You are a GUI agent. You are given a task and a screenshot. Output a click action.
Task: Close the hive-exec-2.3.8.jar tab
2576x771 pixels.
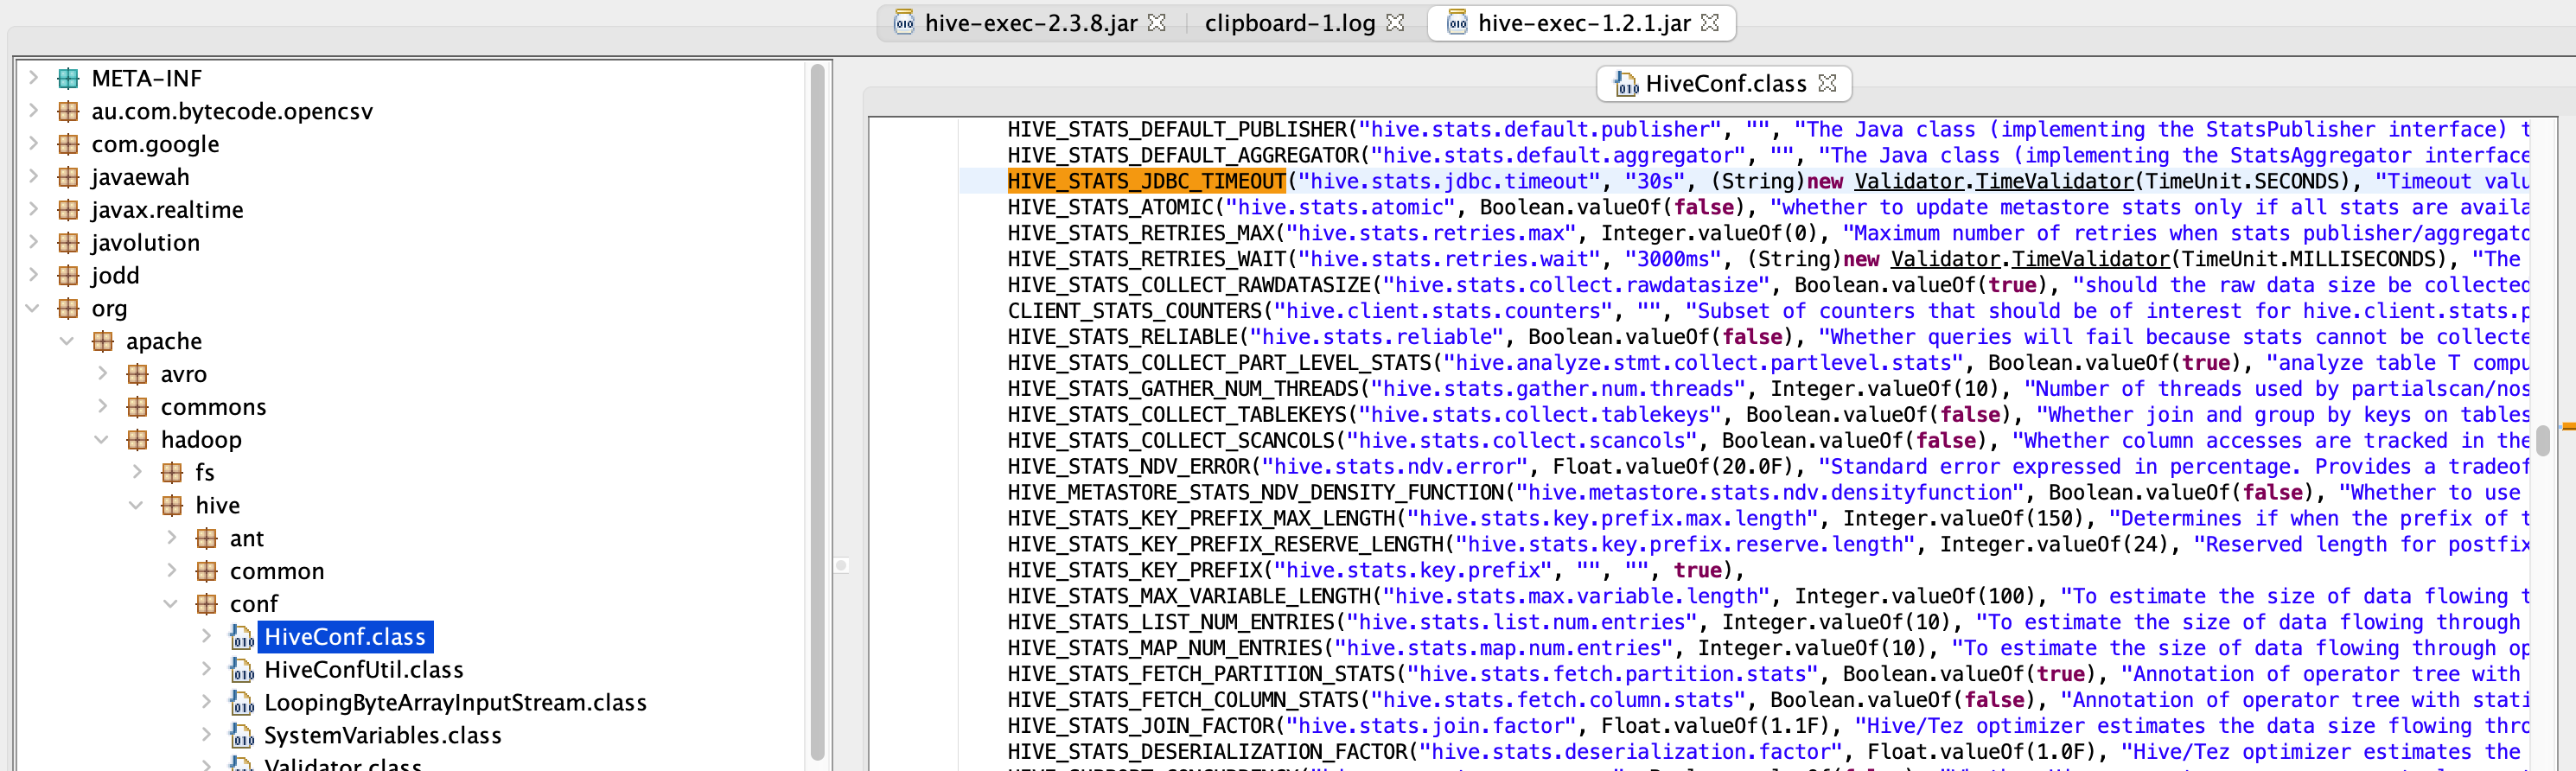point(1157,22)
